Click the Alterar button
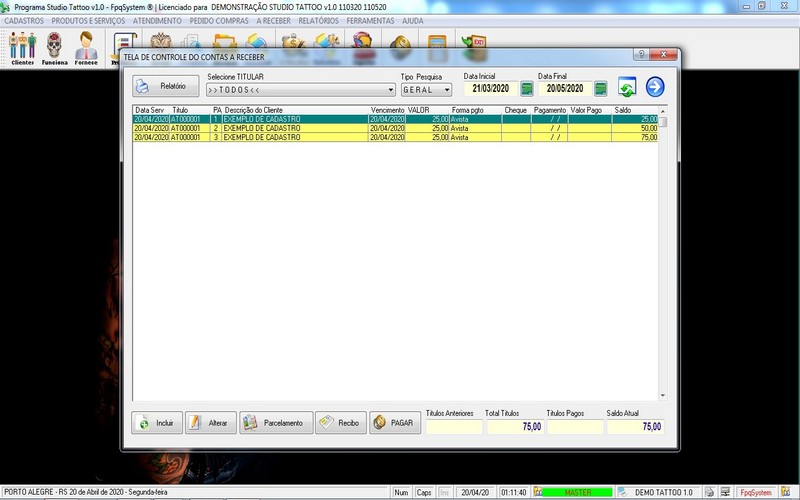800x500 pixels. [211, 423]
